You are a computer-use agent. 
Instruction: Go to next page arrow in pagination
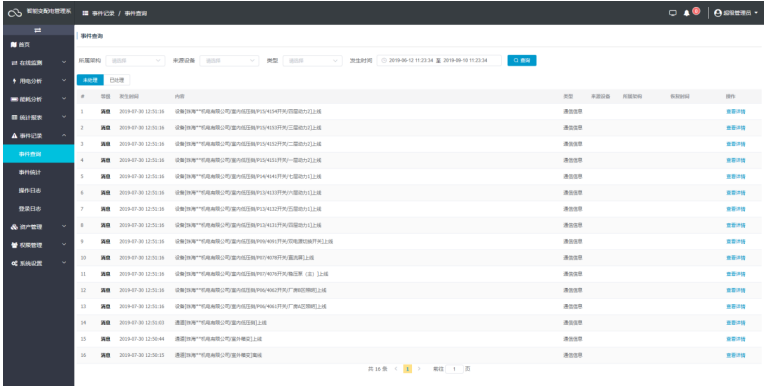[419, 369]
